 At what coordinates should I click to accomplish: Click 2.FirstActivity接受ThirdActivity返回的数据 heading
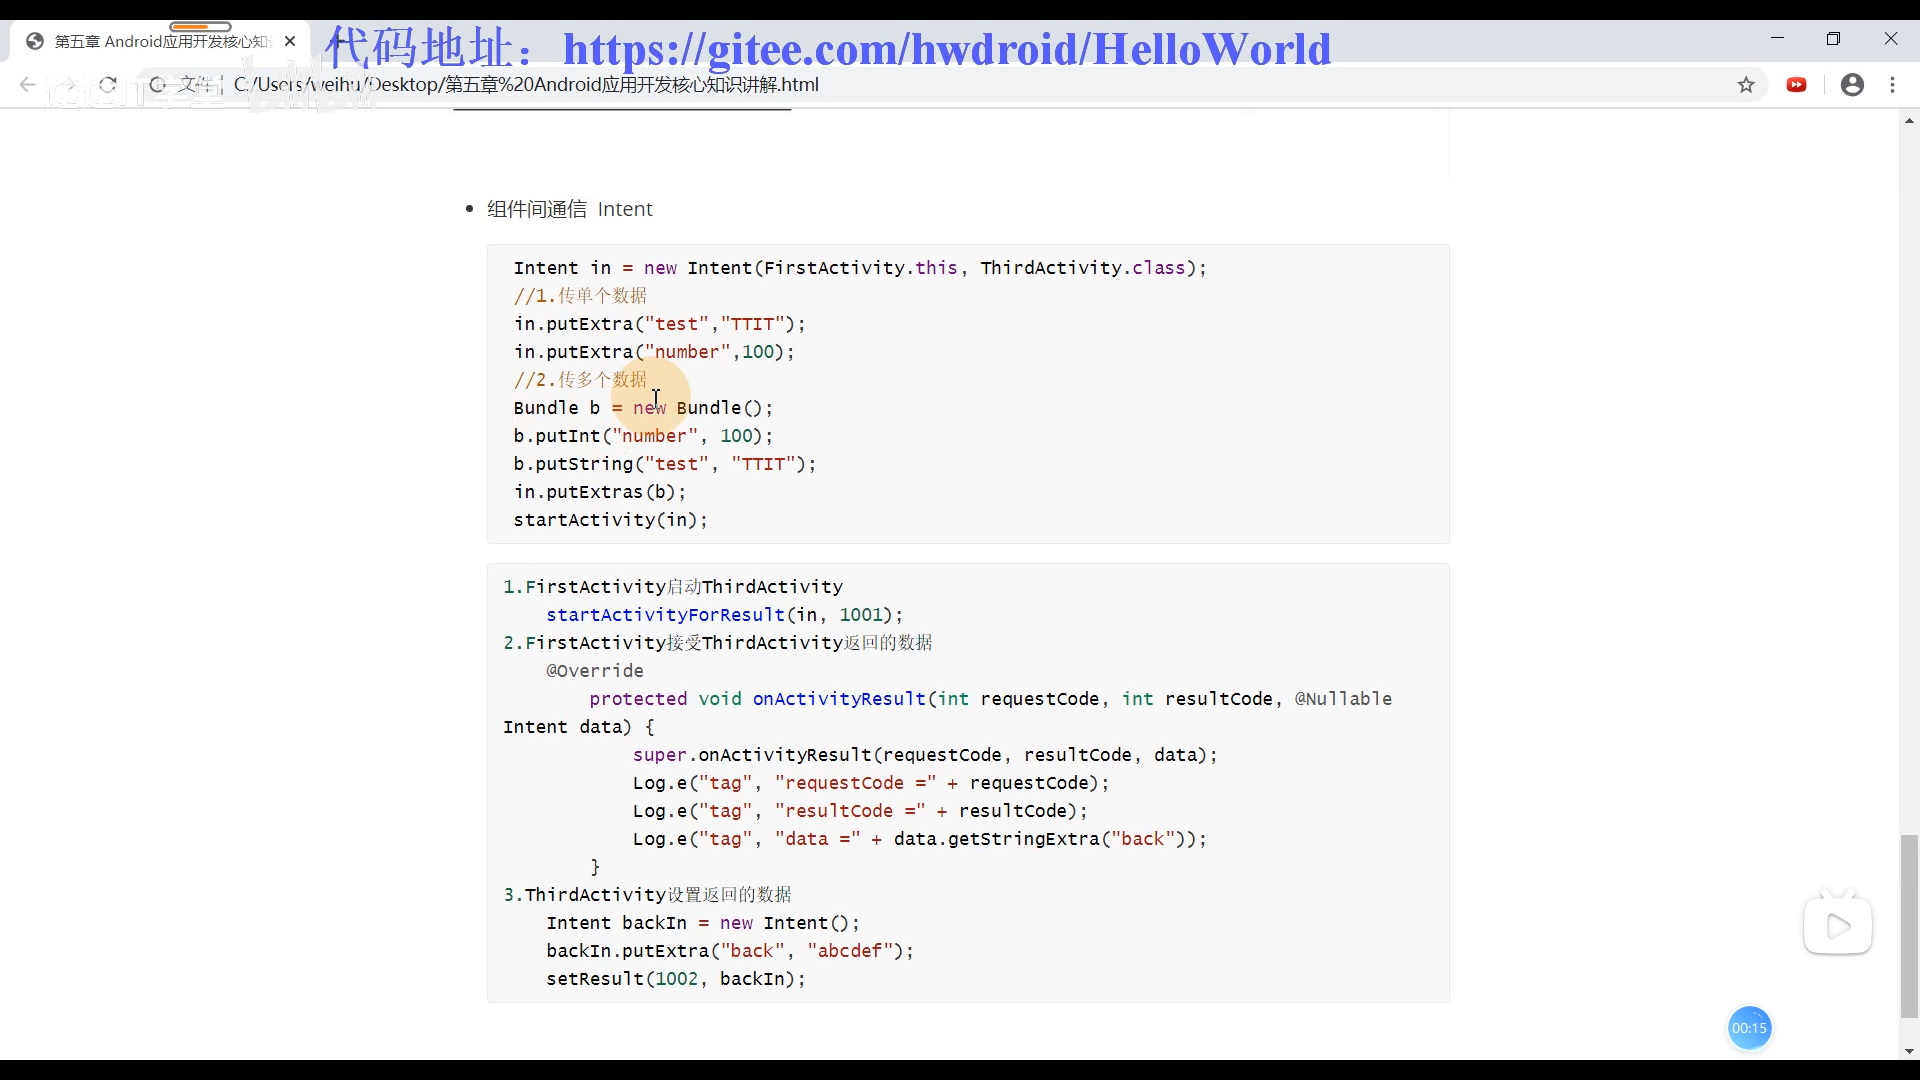pos(718,643)
